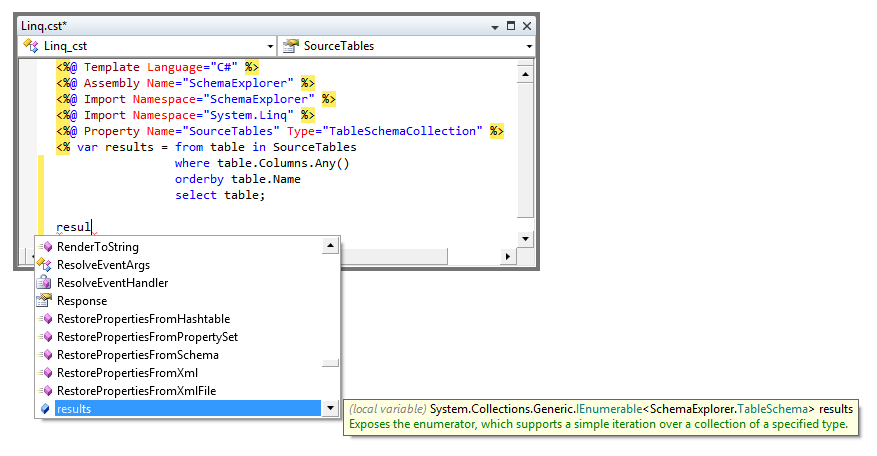
Task: Click the Template Language directive line
Action: 157,67
